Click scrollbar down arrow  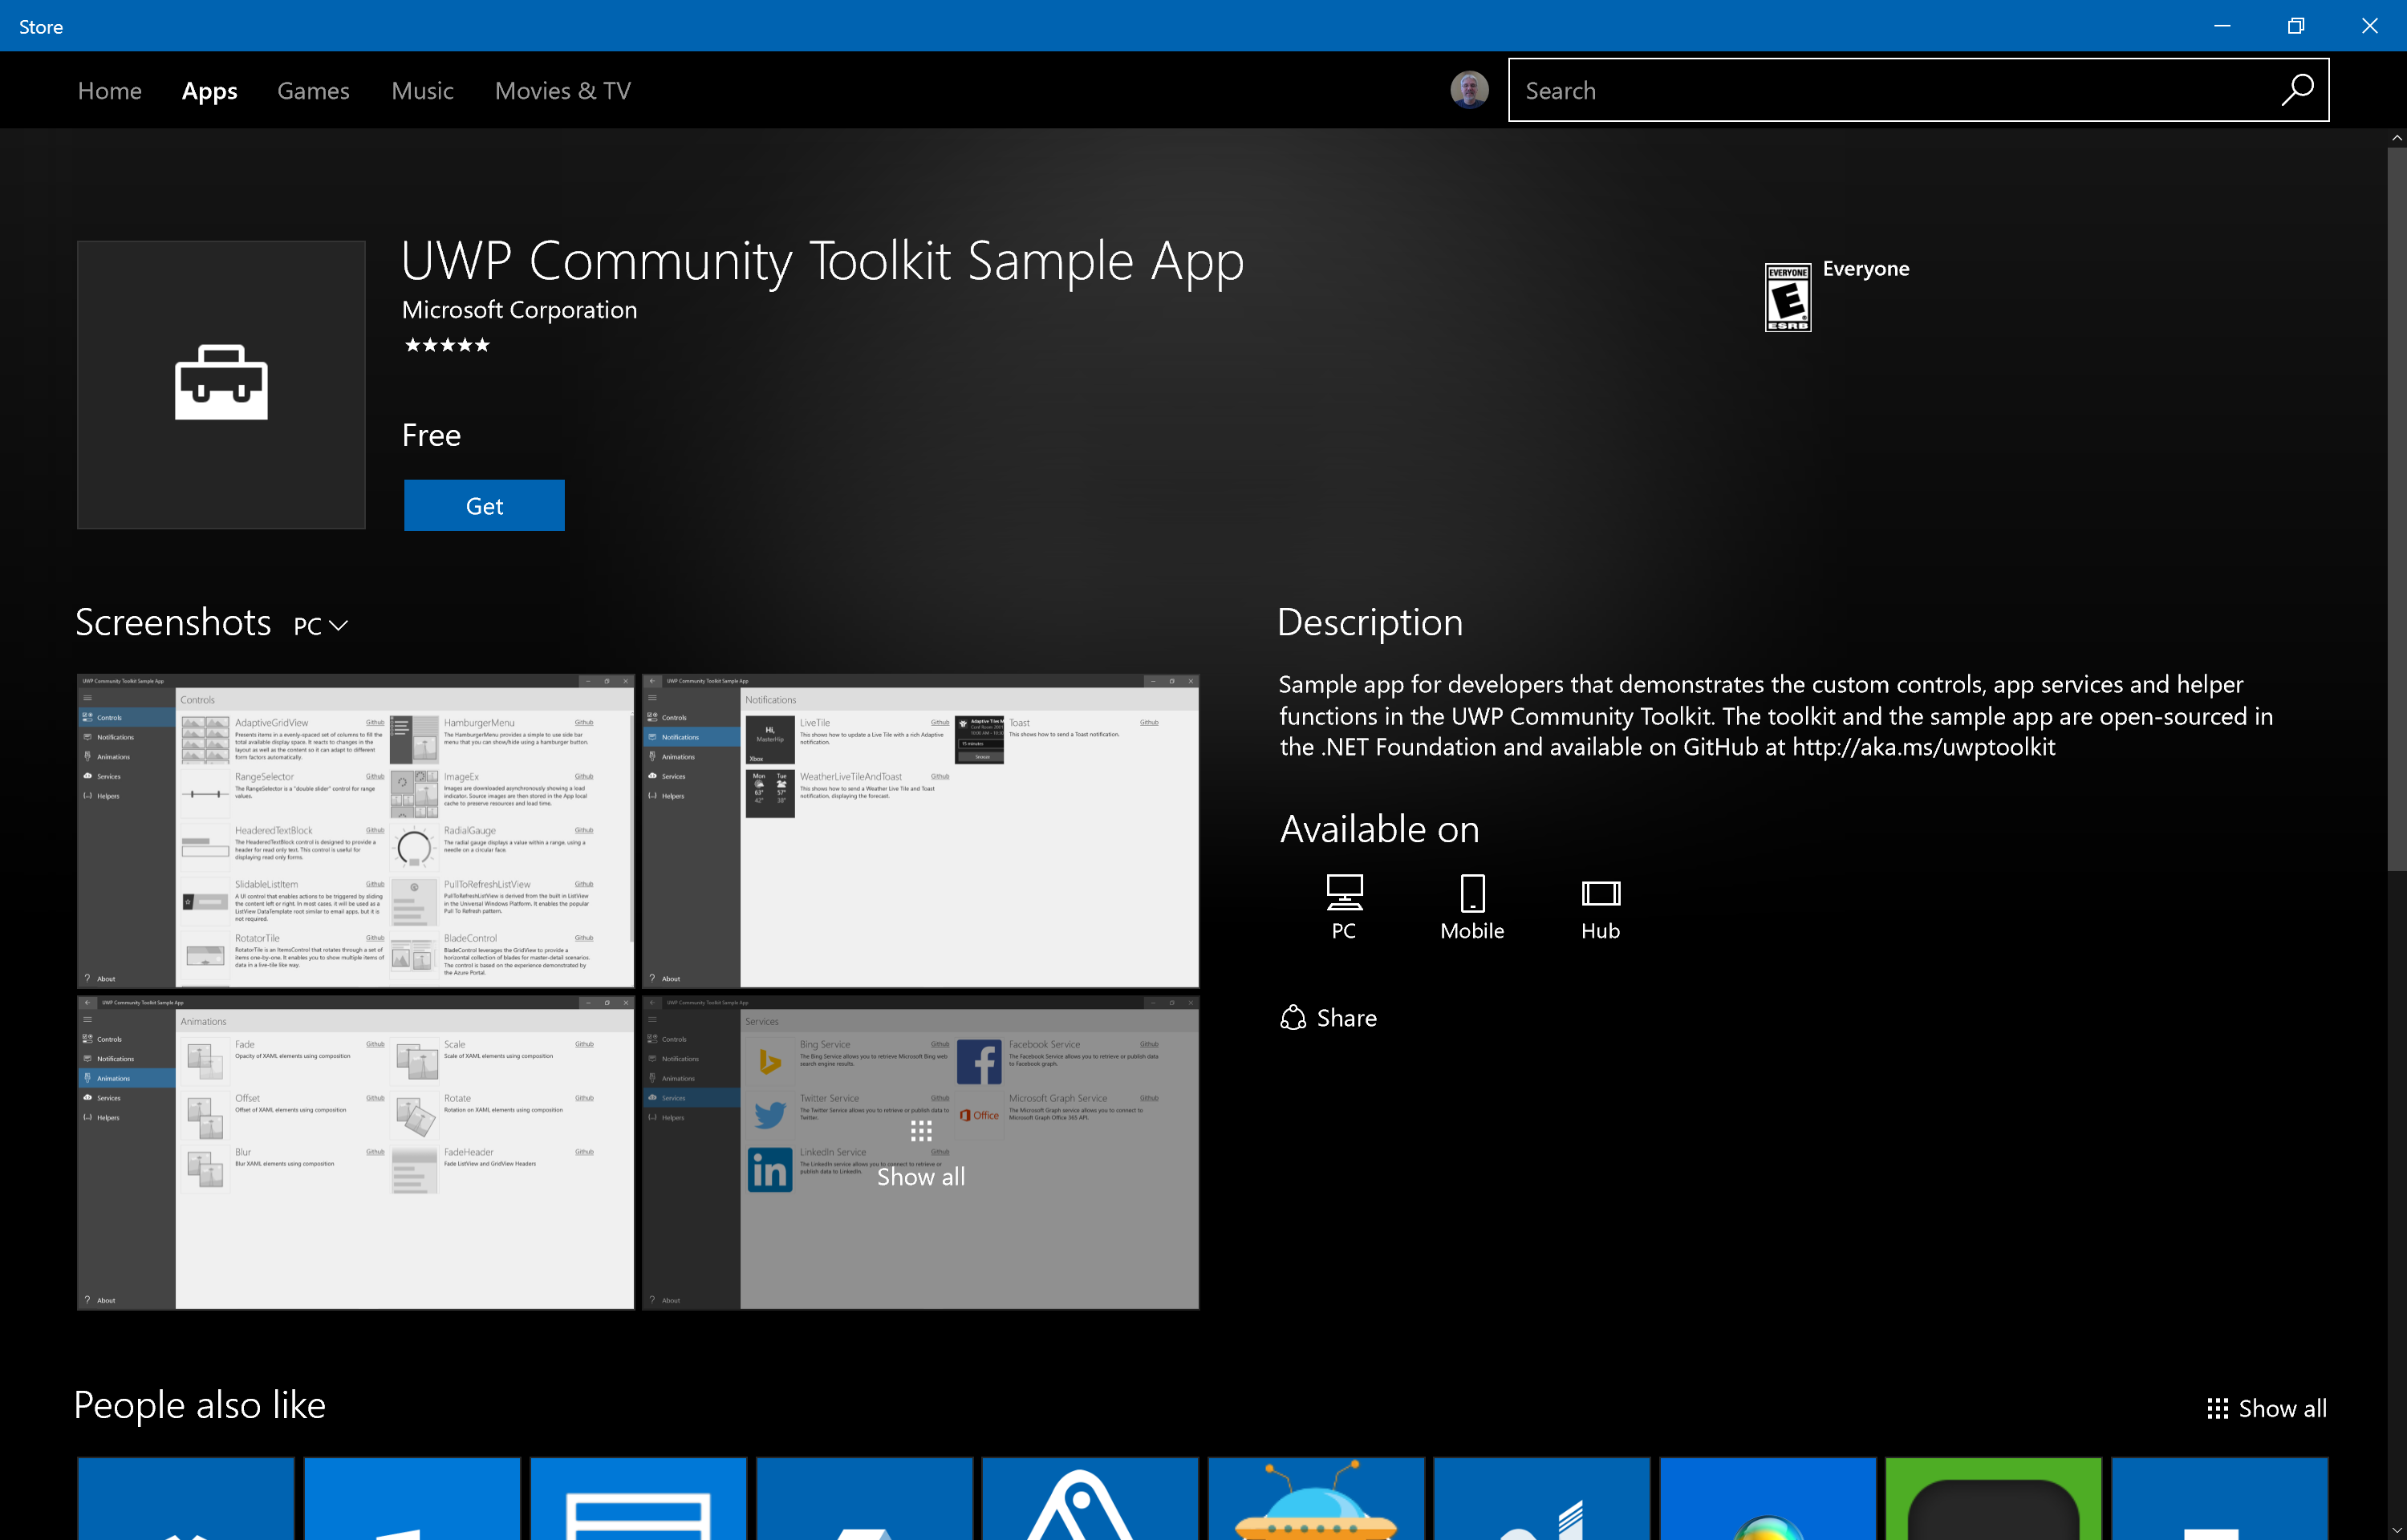(2396, 1531)
